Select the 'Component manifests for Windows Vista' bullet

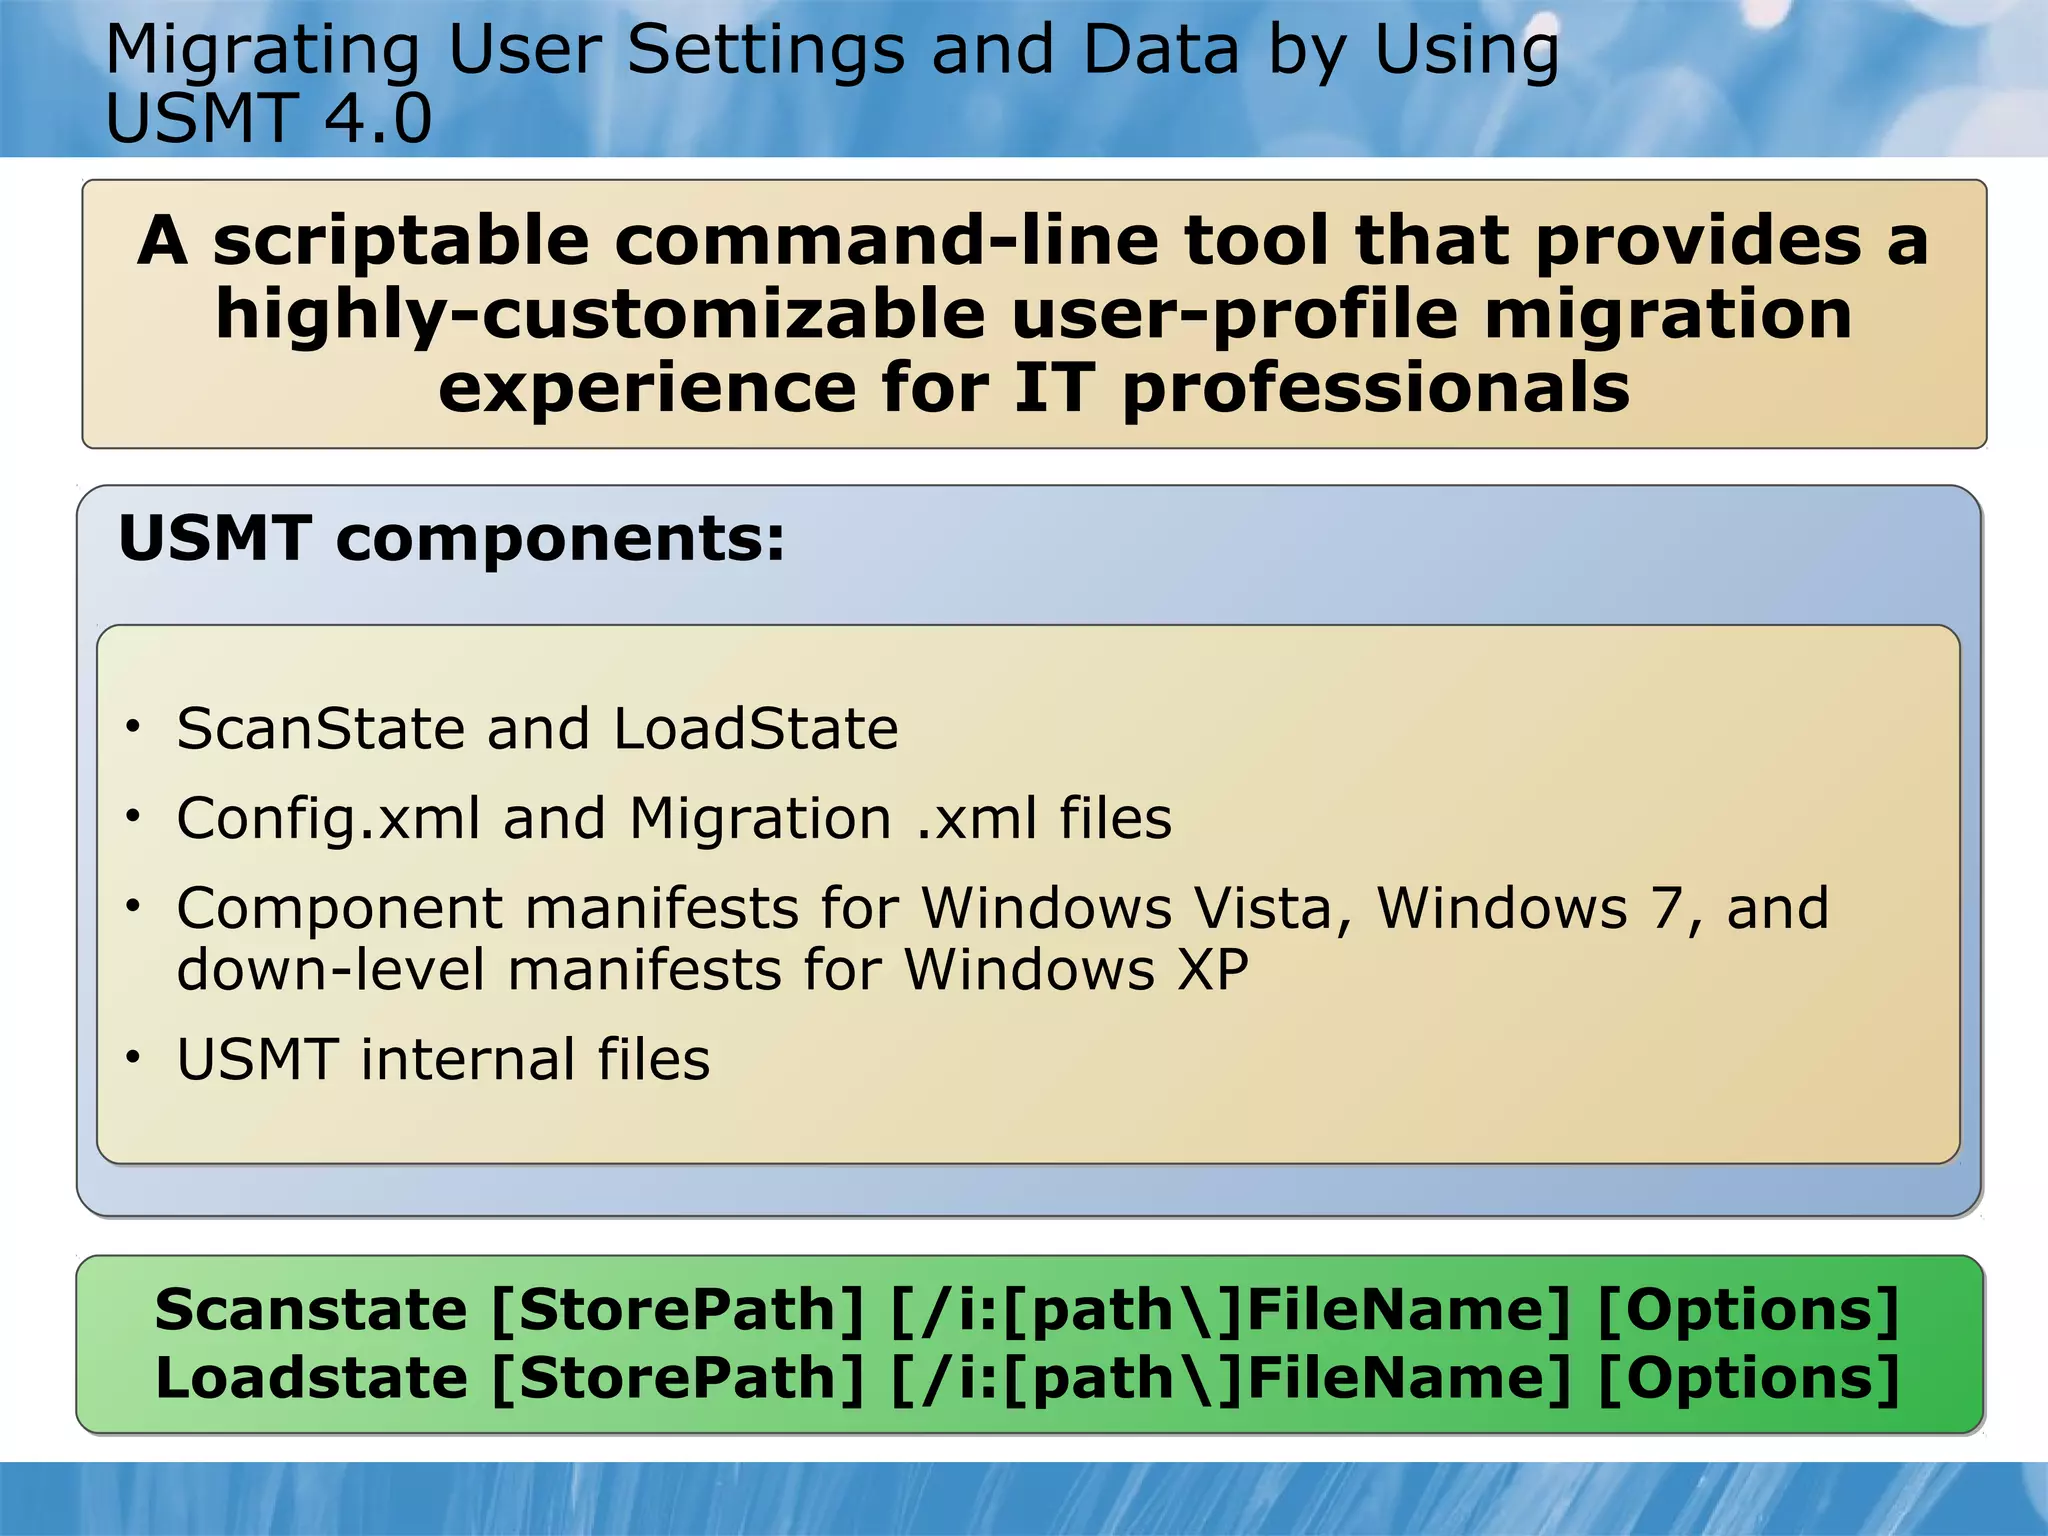point(1003,938)
